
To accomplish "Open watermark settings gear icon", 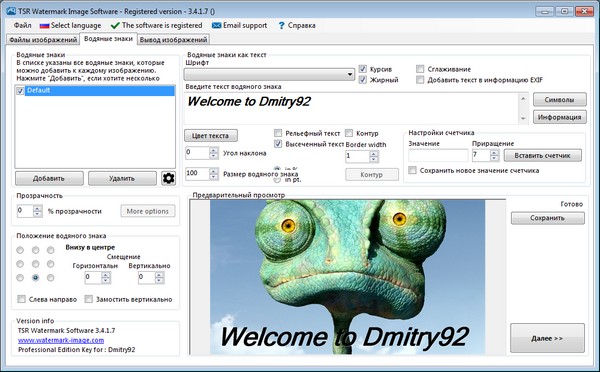I will [x=168, y=178].
